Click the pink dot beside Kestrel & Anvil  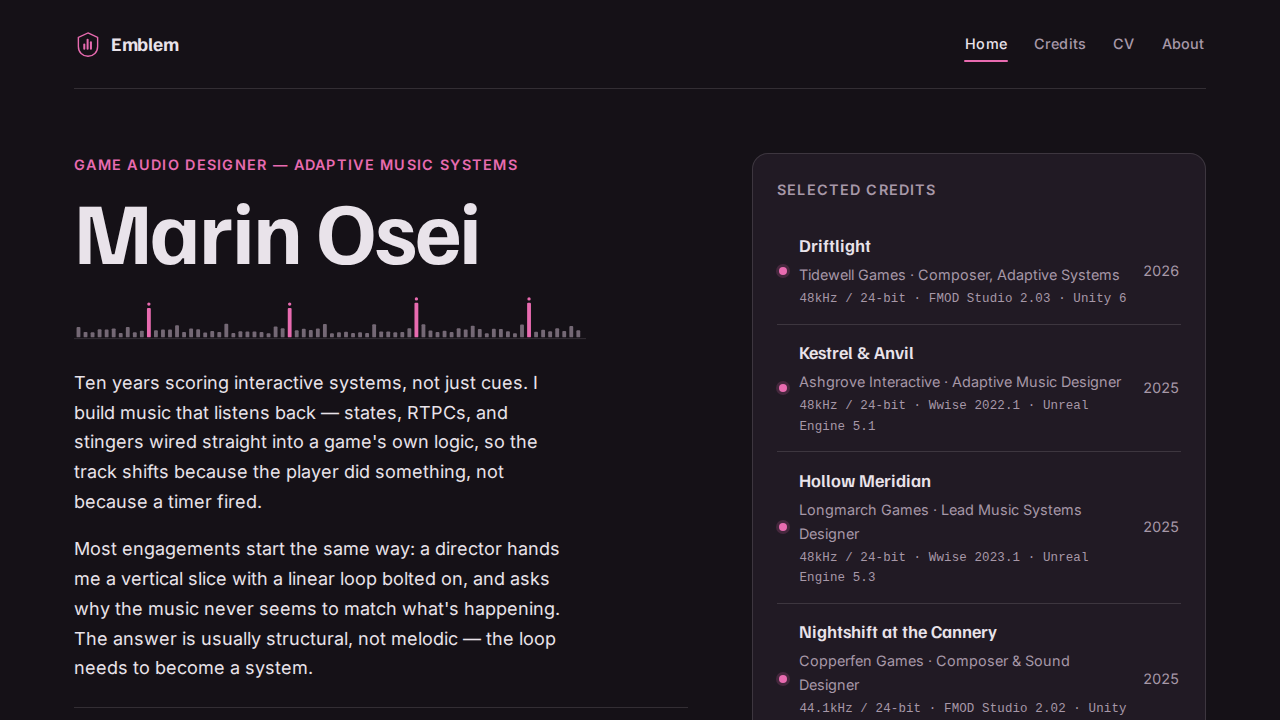coord(783,388)
